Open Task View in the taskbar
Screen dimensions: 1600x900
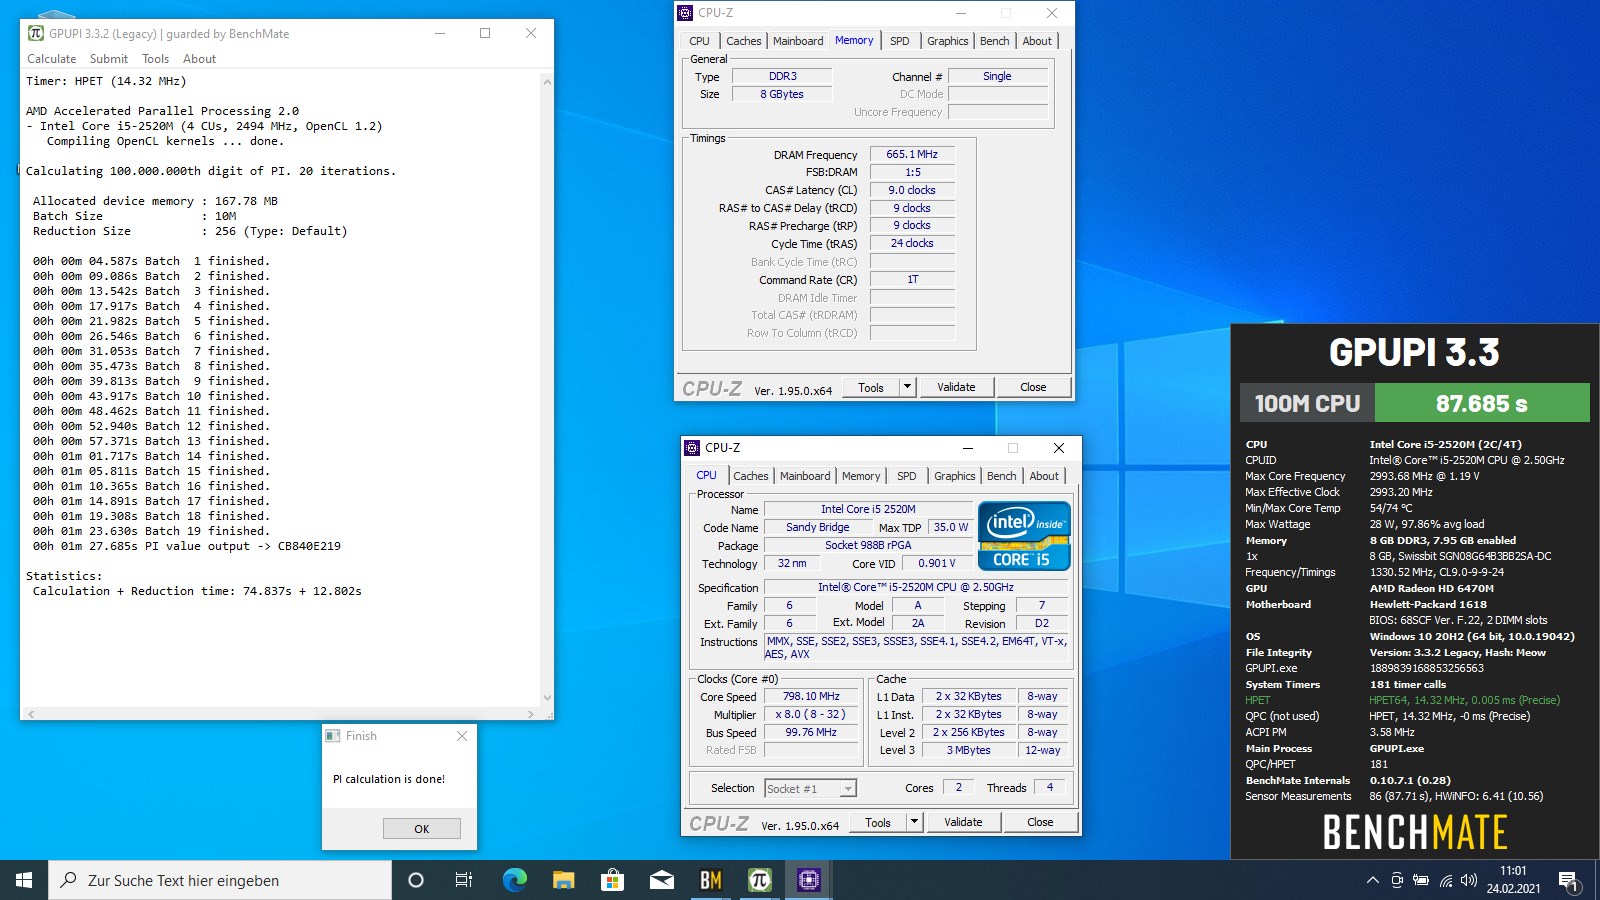(464, 880)
